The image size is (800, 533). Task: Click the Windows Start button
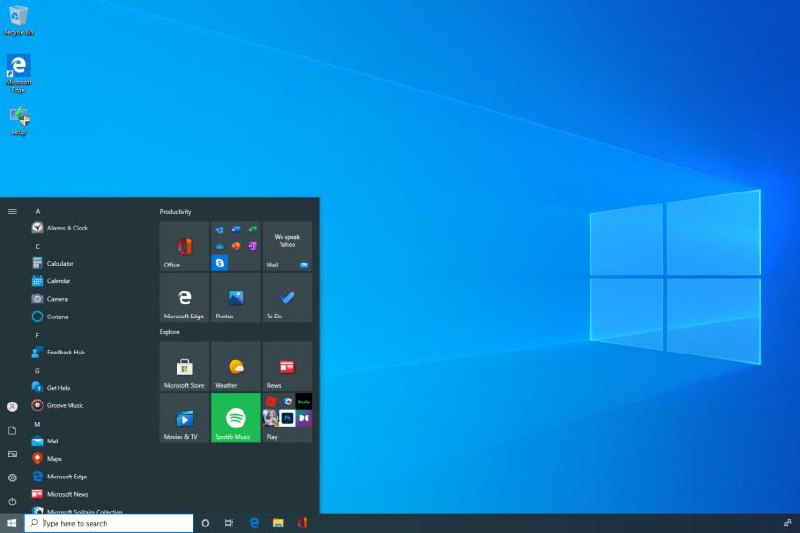[x=12, y=523]
